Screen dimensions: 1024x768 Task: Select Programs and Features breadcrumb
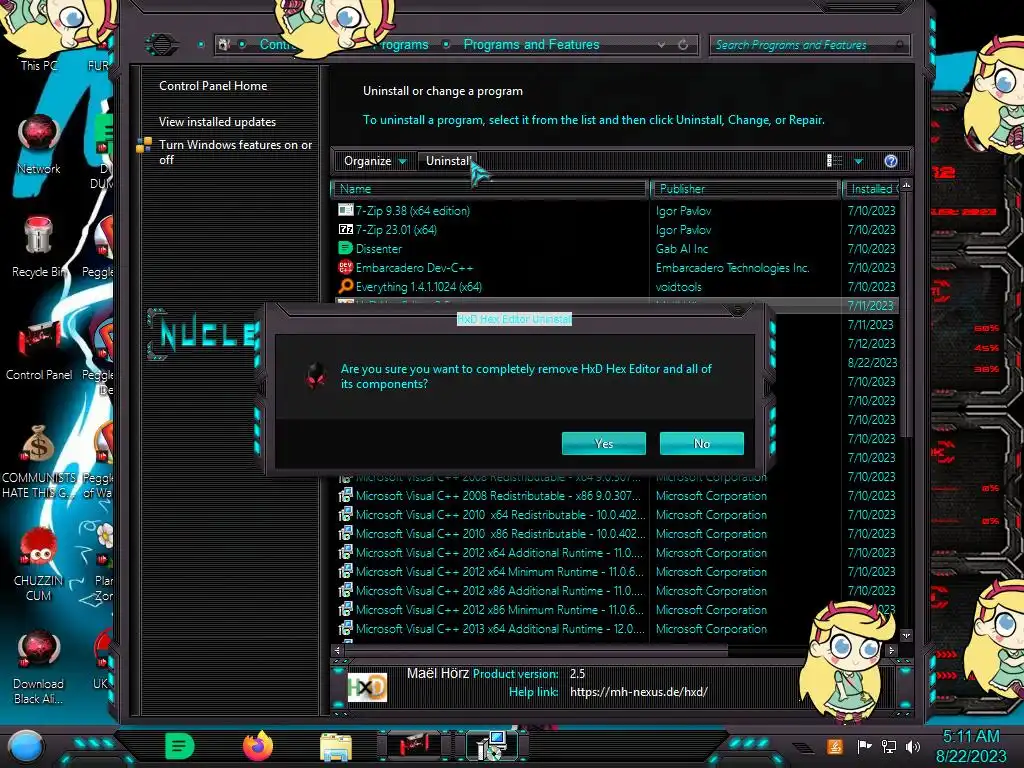pos(531,44)
